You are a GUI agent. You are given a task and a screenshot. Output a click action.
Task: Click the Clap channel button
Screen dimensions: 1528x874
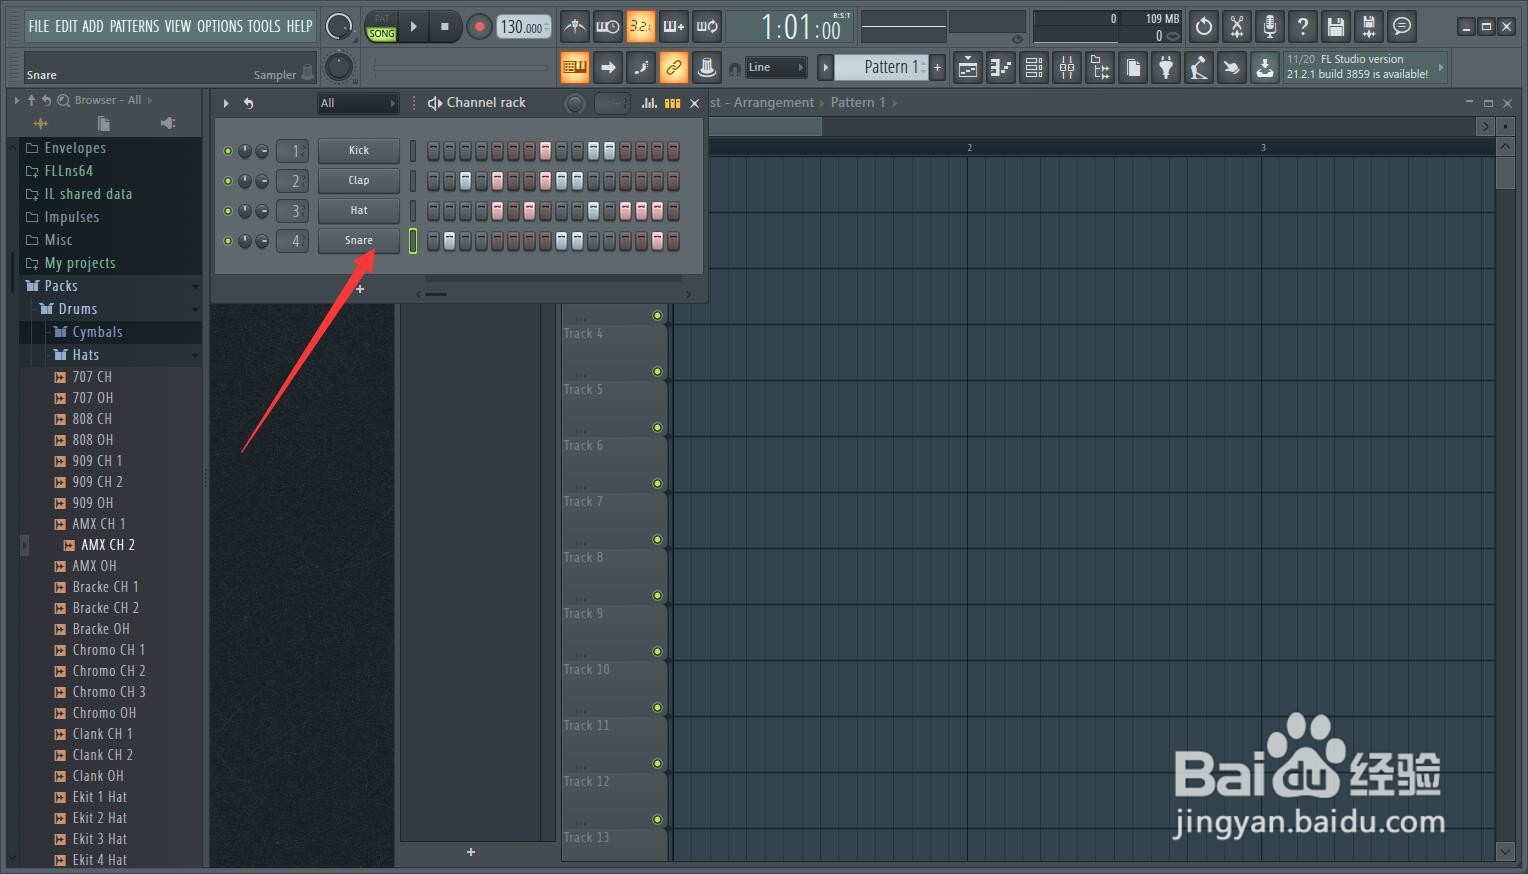pyautogui.click(x=359, y=181)
